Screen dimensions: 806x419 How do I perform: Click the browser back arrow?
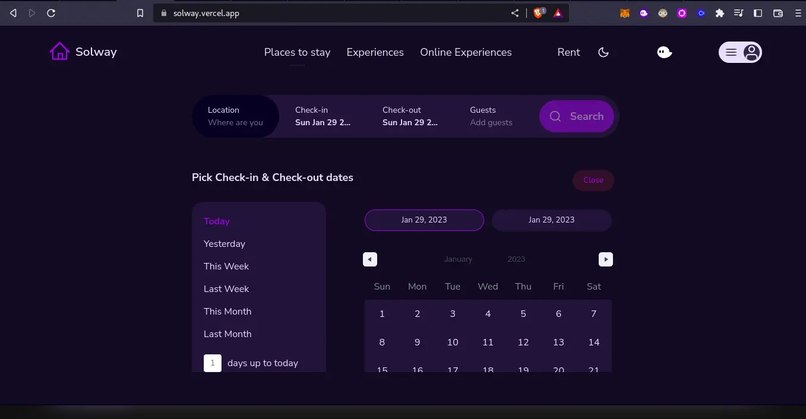pos(13,13)
